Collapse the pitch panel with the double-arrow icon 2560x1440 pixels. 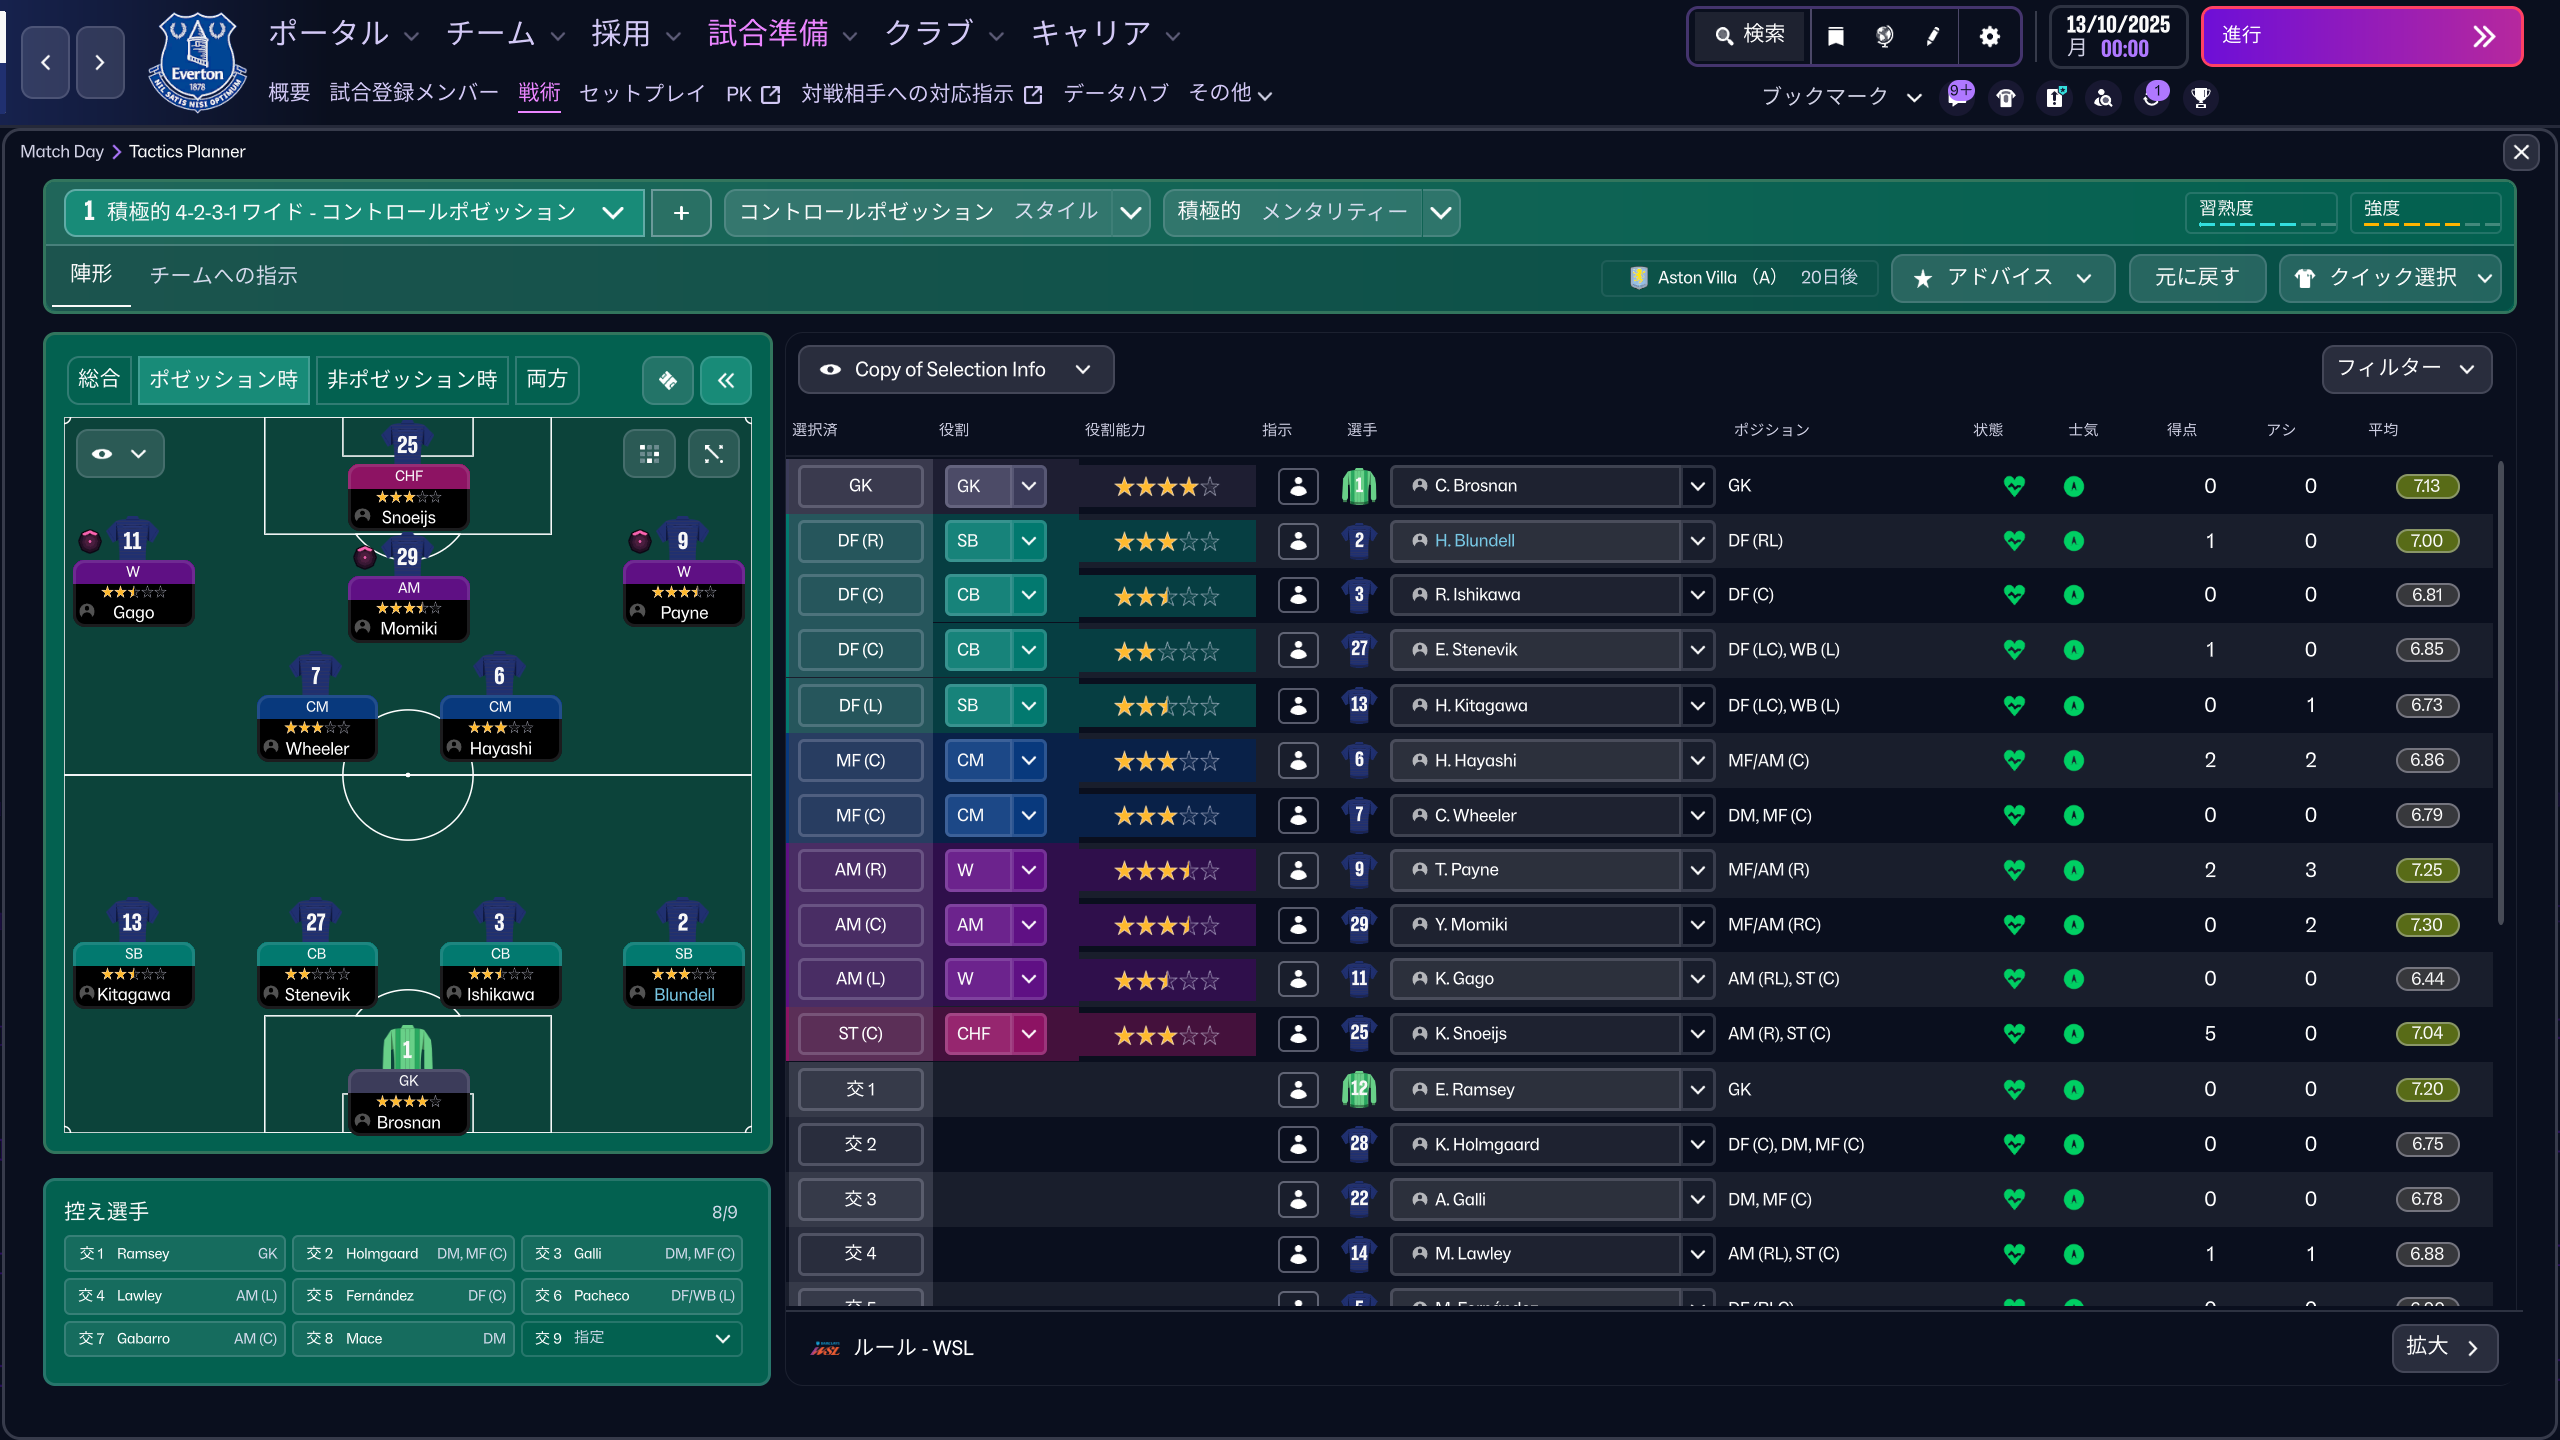(x=725, y=380)
